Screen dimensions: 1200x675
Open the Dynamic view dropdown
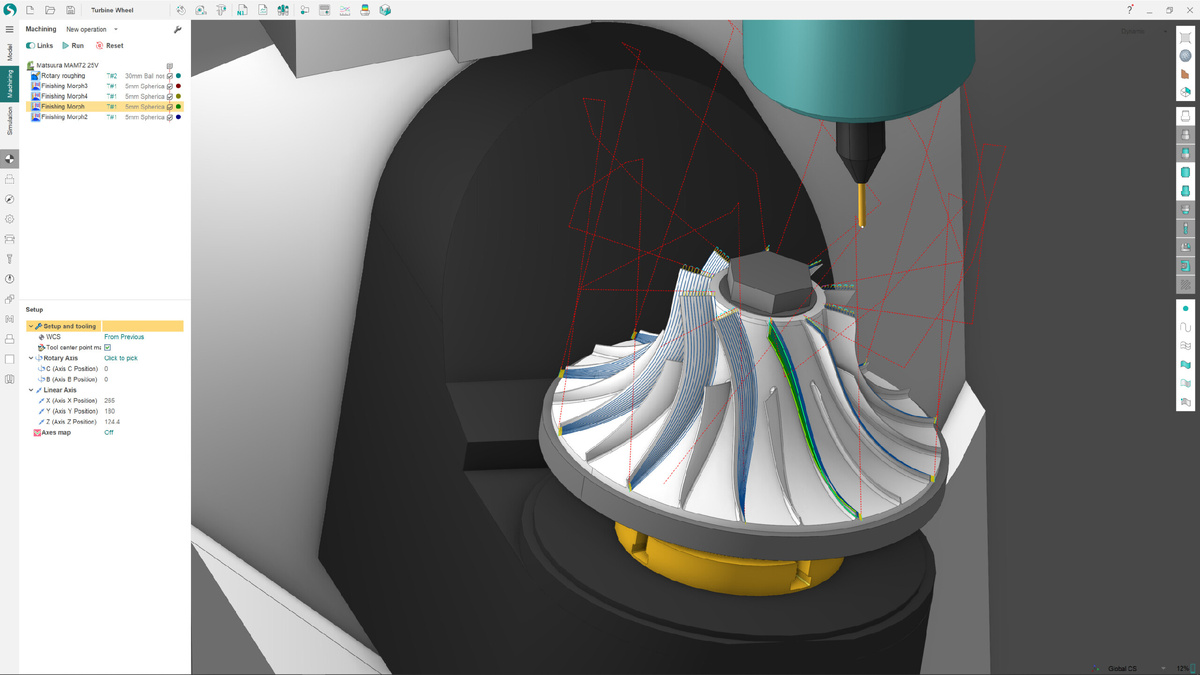click(1141, 31)
